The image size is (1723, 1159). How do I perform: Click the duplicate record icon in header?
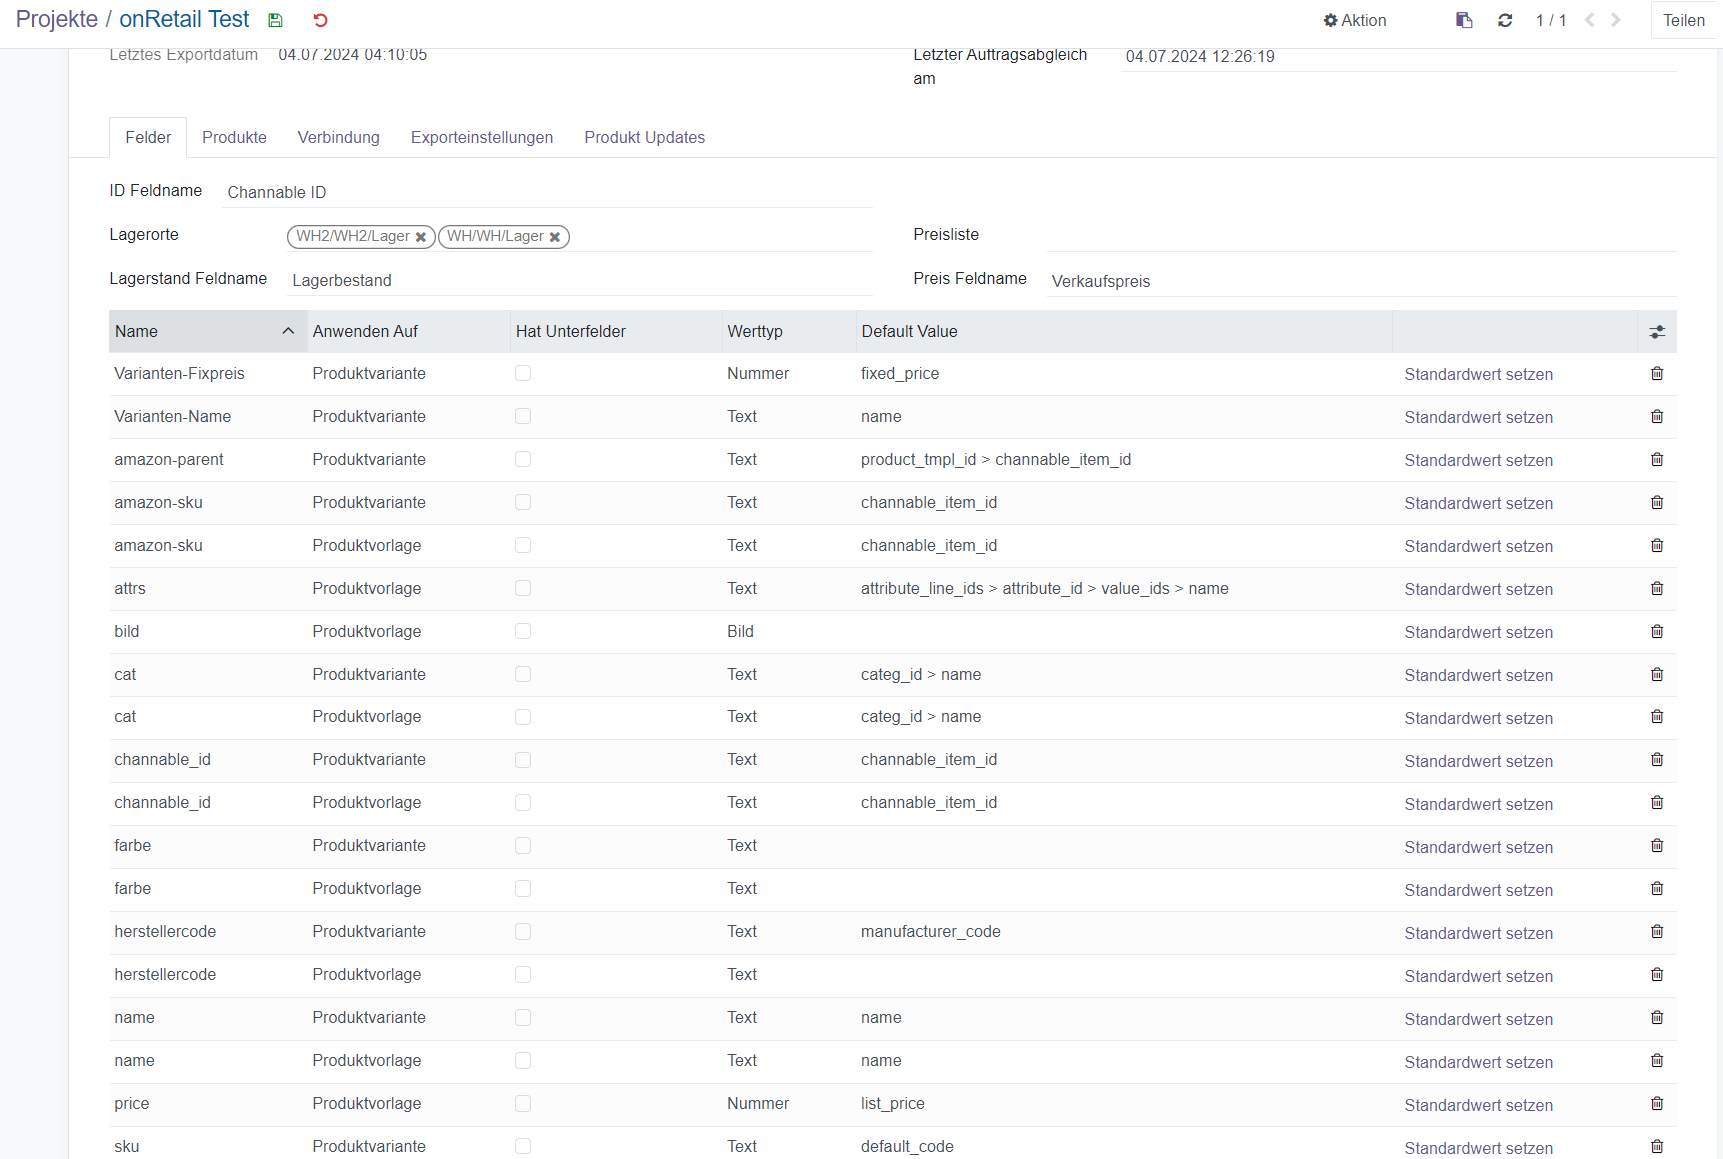click(x=1464, y=20)
